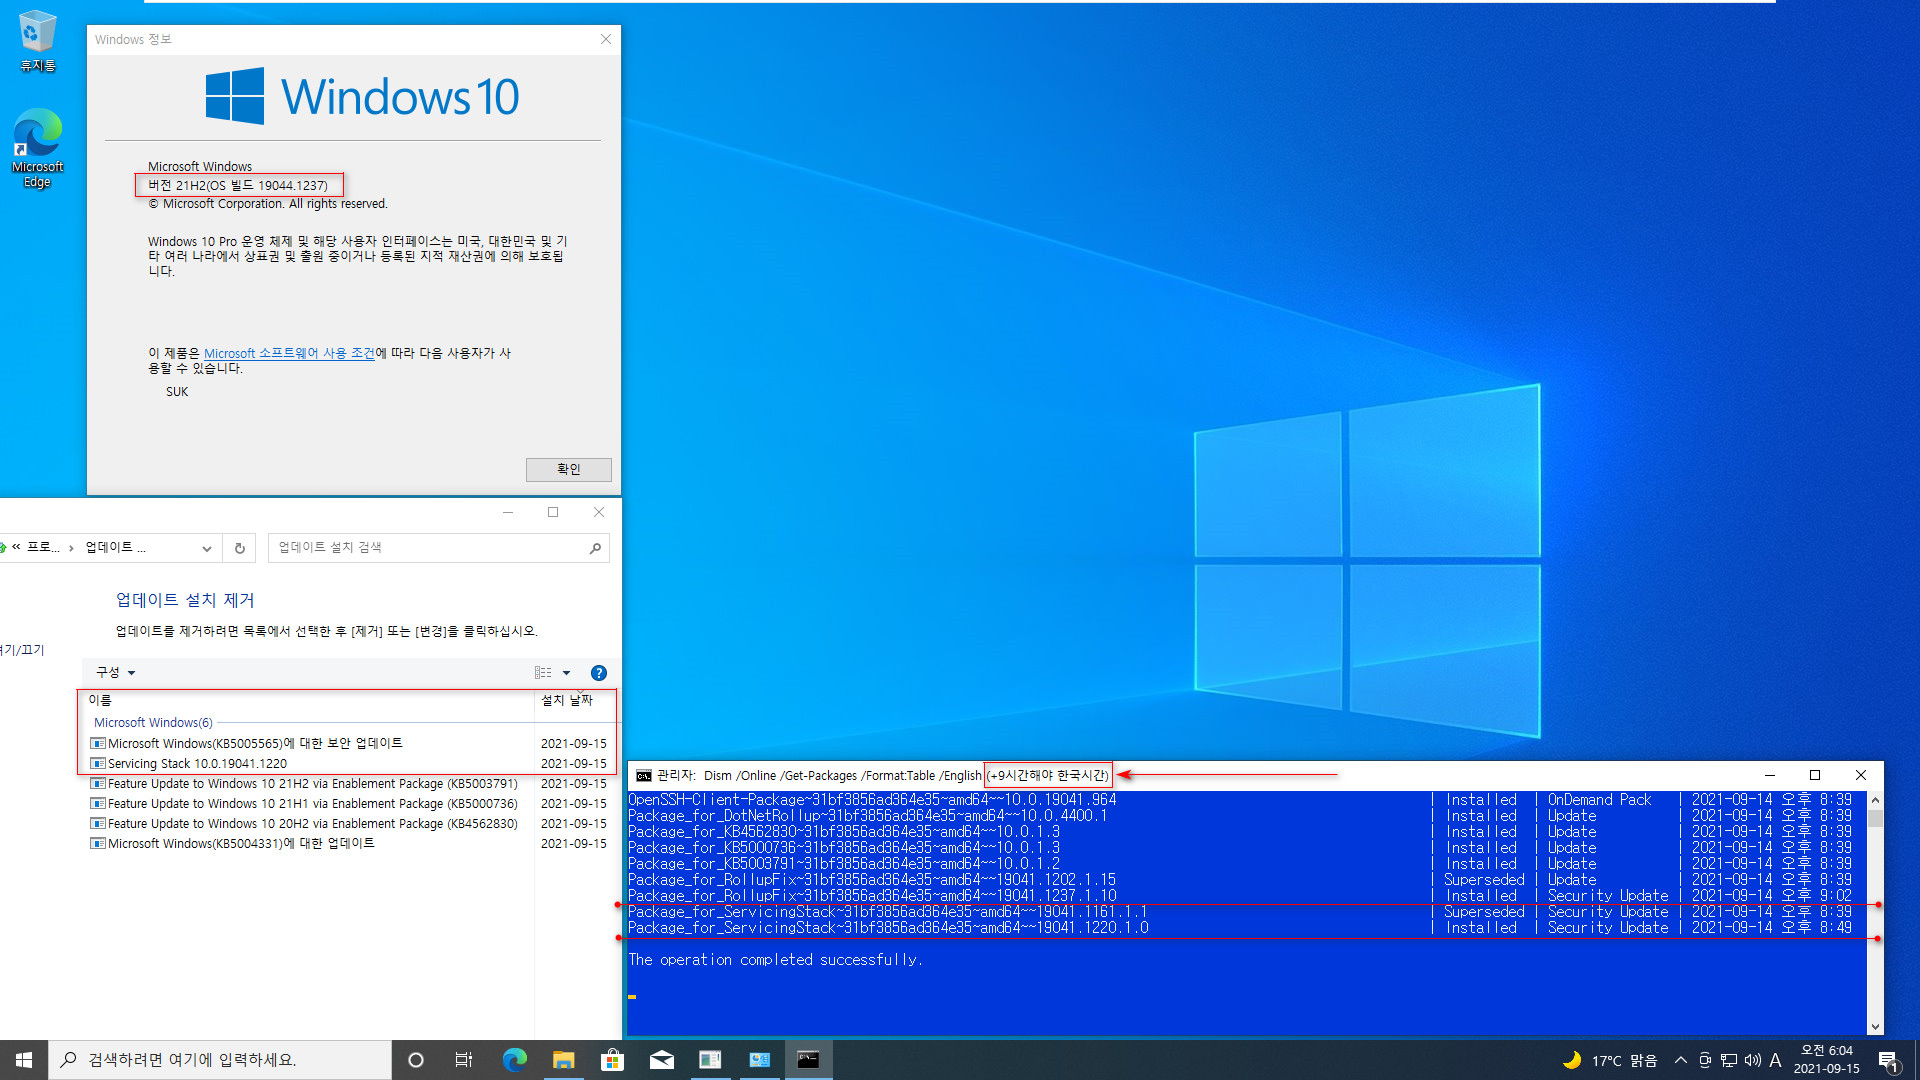Click the search magnifier icon in updates window
The width and height of the screenshot is (1920, 1080).
click(x=595, y=548)
